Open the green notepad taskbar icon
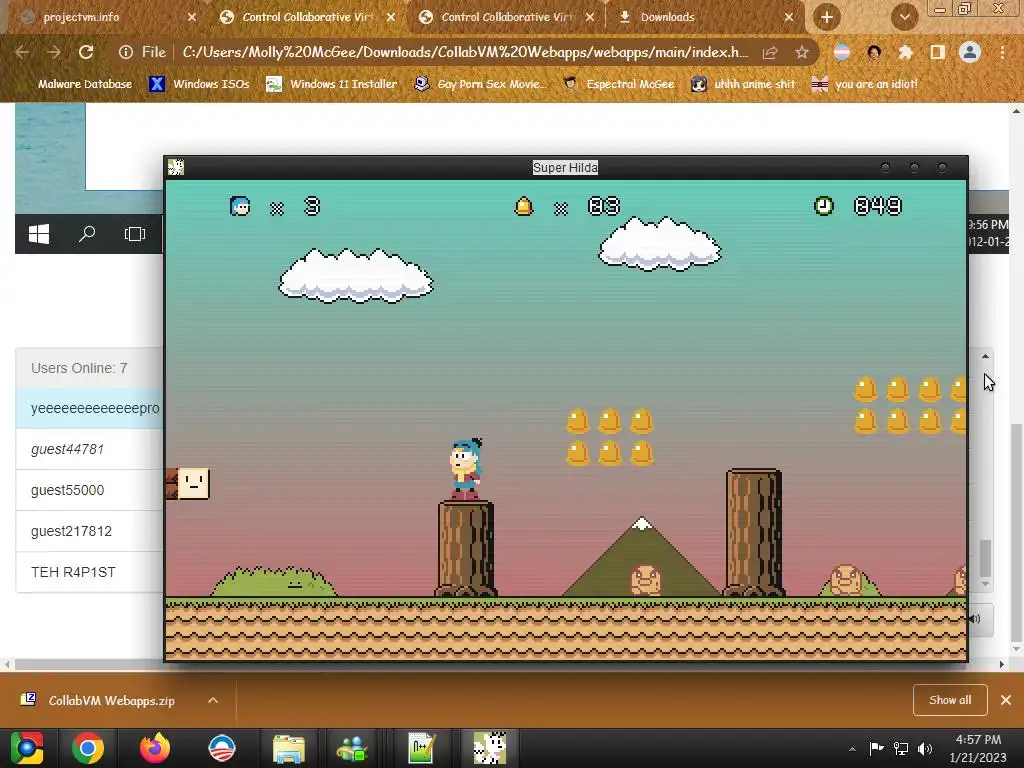Image resolution: width=1024 pixels, height=768 pixels. pos(422,748)
